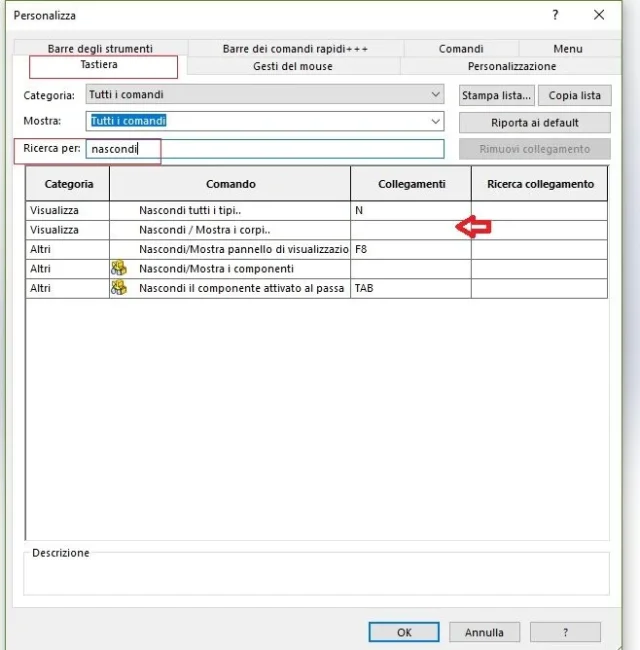Click the Ricerca per search field
This screenshot has width=640, height=650.
click(x=264, y=149)
